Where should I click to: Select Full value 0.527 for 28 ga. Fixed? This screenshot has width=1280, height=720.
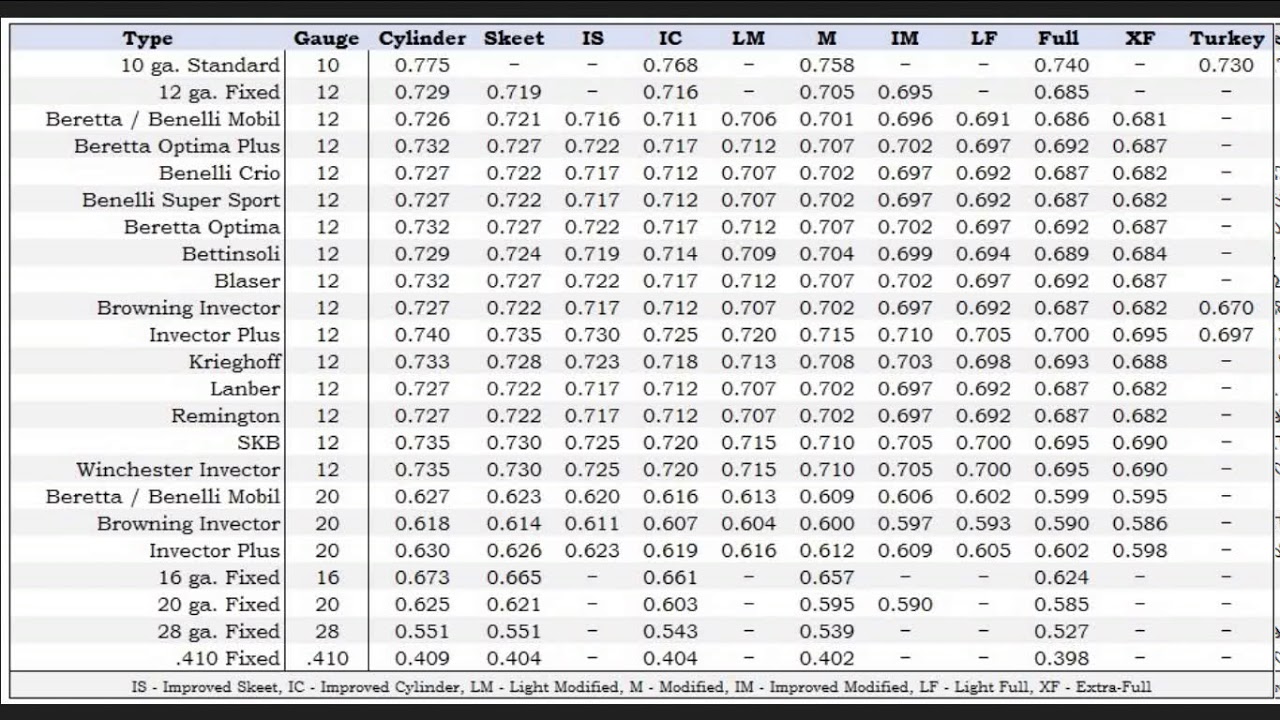[1061, 632]
